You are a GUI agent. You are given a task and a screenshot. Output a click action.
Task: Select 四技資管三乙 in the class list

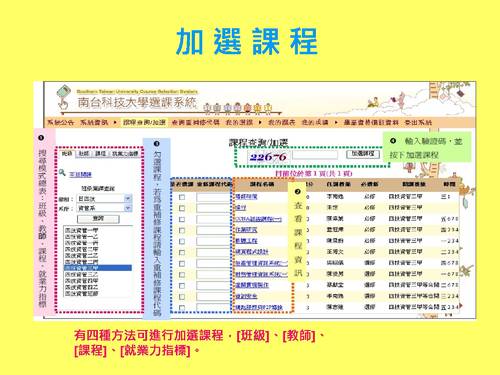81,274
